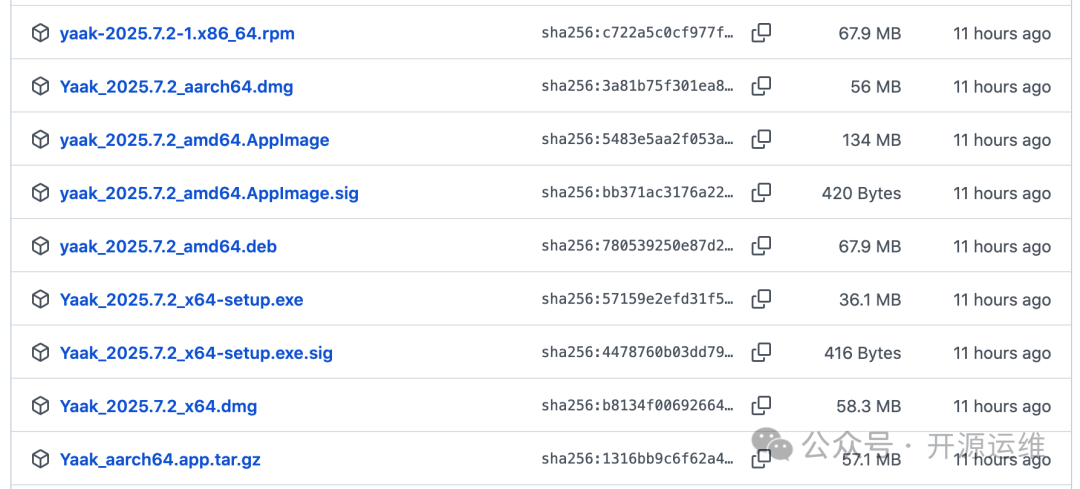
Task: Copy SHA256 hash for Yaak_2025.7.2_x64-setup.exe
Action: click(x=761, y=299)
